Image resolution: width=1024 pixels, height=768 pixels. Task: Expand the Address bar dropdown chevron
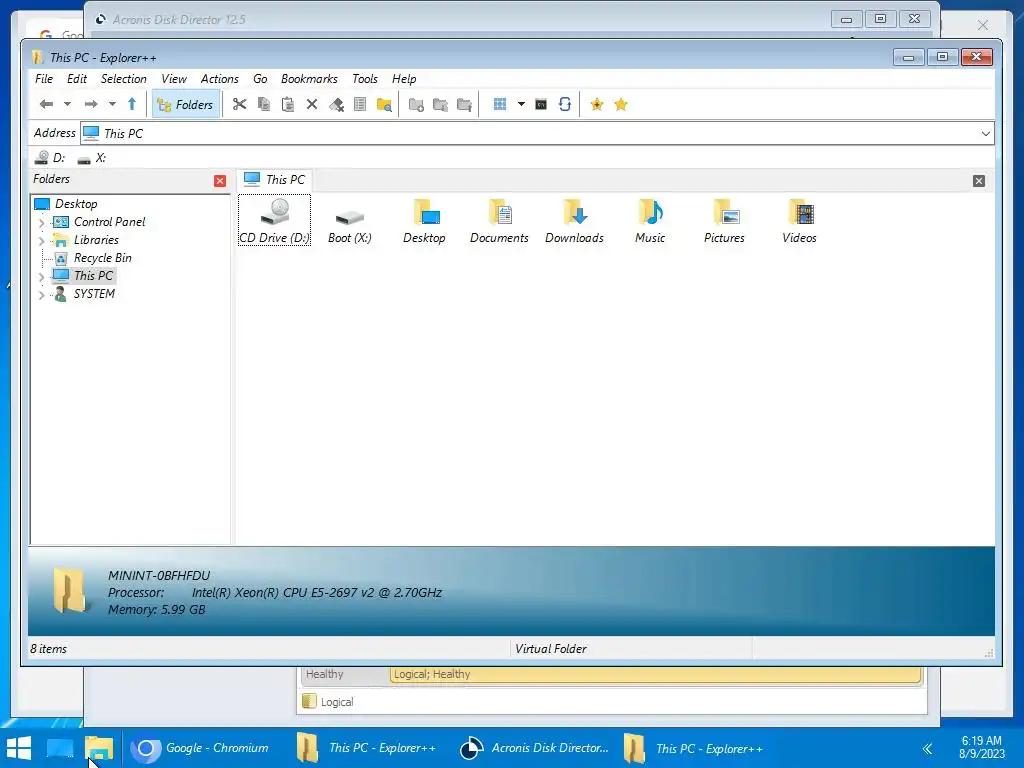pos(985,134)
